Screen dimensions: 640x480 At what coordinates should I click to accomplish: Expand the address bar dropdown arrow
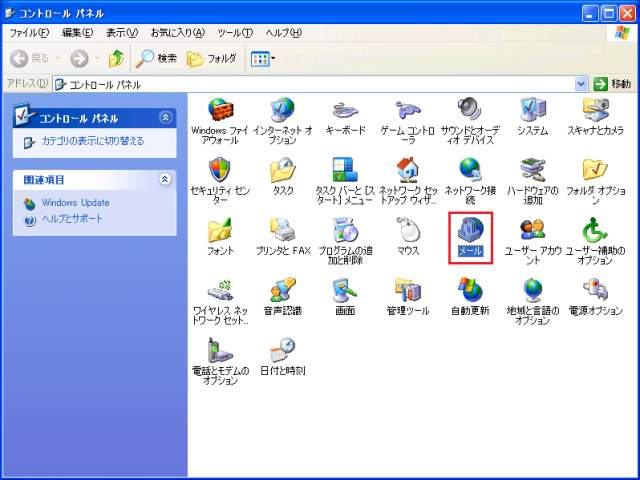click(x=581, y=84)
